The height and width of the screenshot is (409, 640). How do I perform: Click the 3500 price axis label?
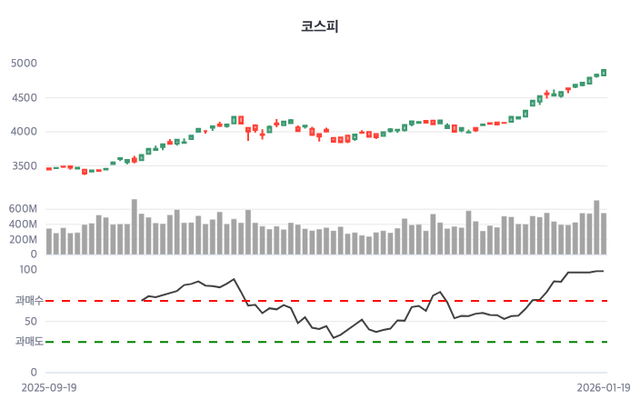(x=23, y=166)
